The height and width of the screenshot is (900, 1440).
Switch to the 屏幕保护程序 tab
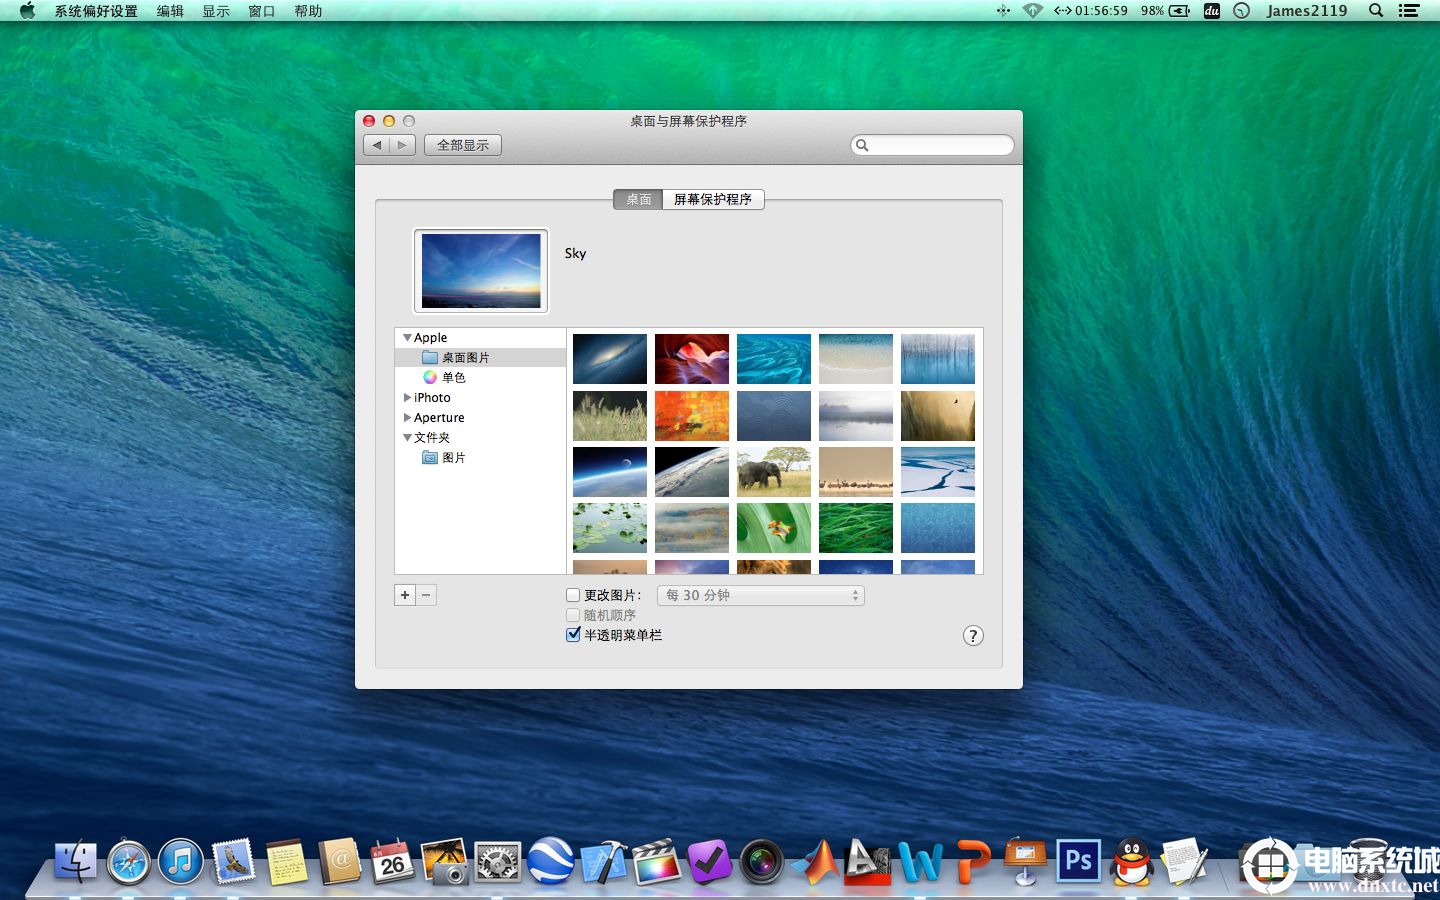(713, 199)
